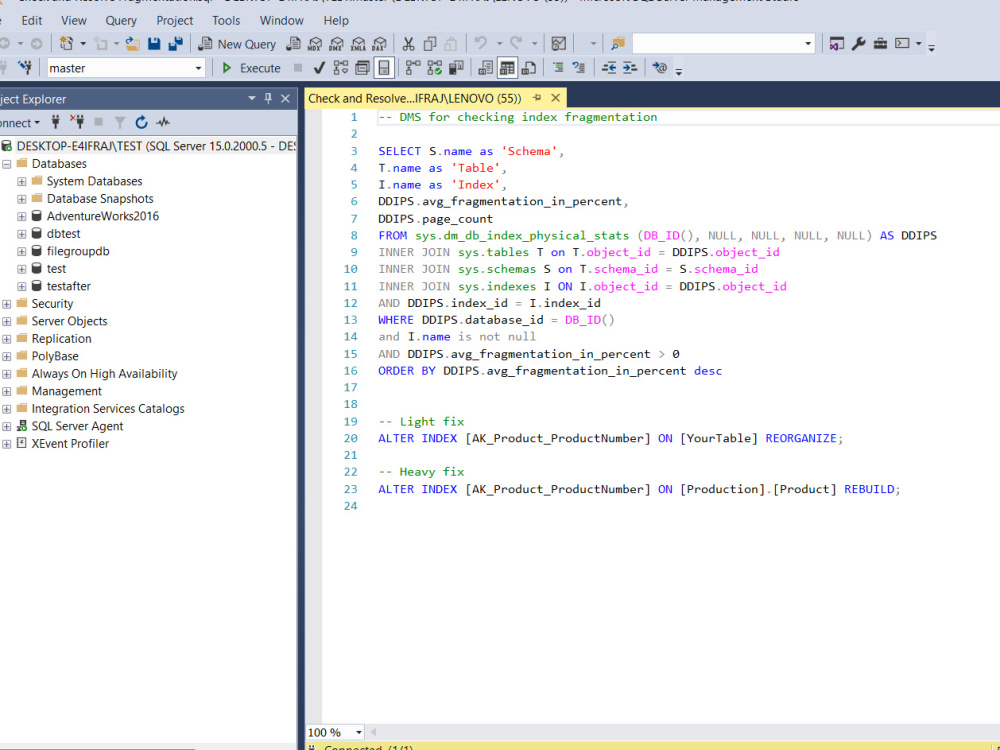Toggle IntelliSense enabled button

[x=384, y=68]
